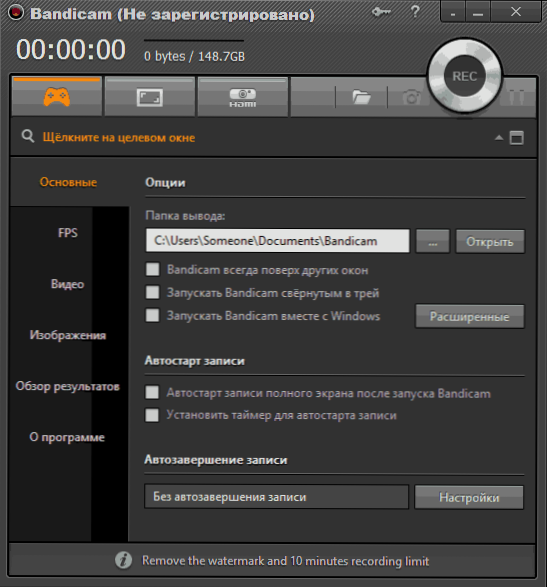
Task: Click the Расширенные button
Action: tap(469, 316)
